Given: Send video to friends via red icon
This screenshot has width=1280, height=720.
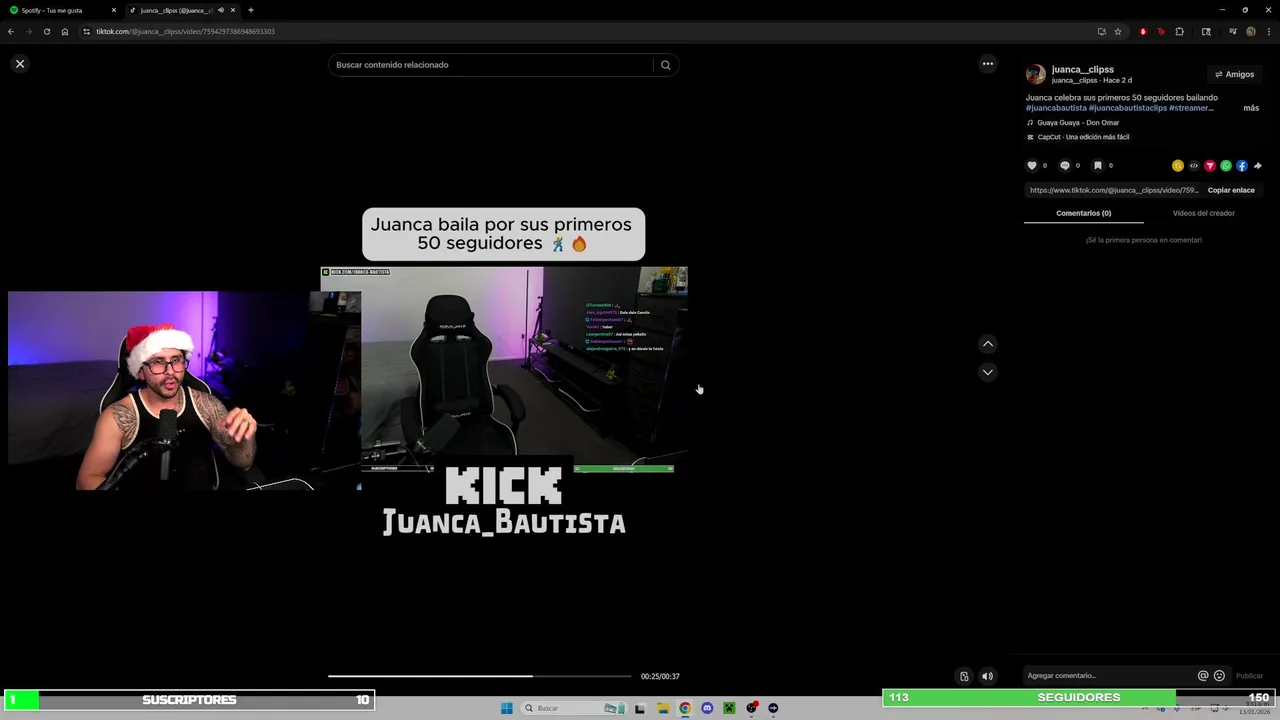Looking at the screenshot, I should click(1210, 166).
